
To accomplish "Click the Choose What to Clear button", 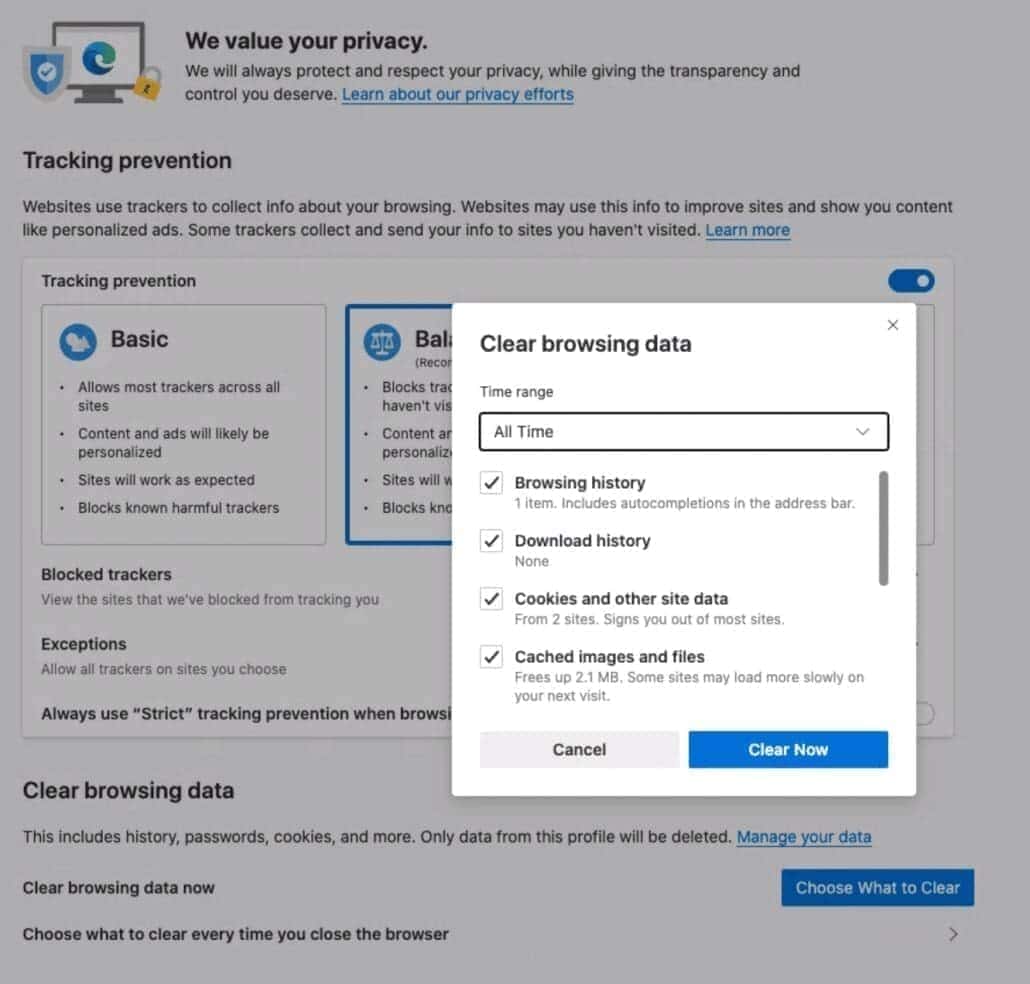I will [x=877, y=887].
